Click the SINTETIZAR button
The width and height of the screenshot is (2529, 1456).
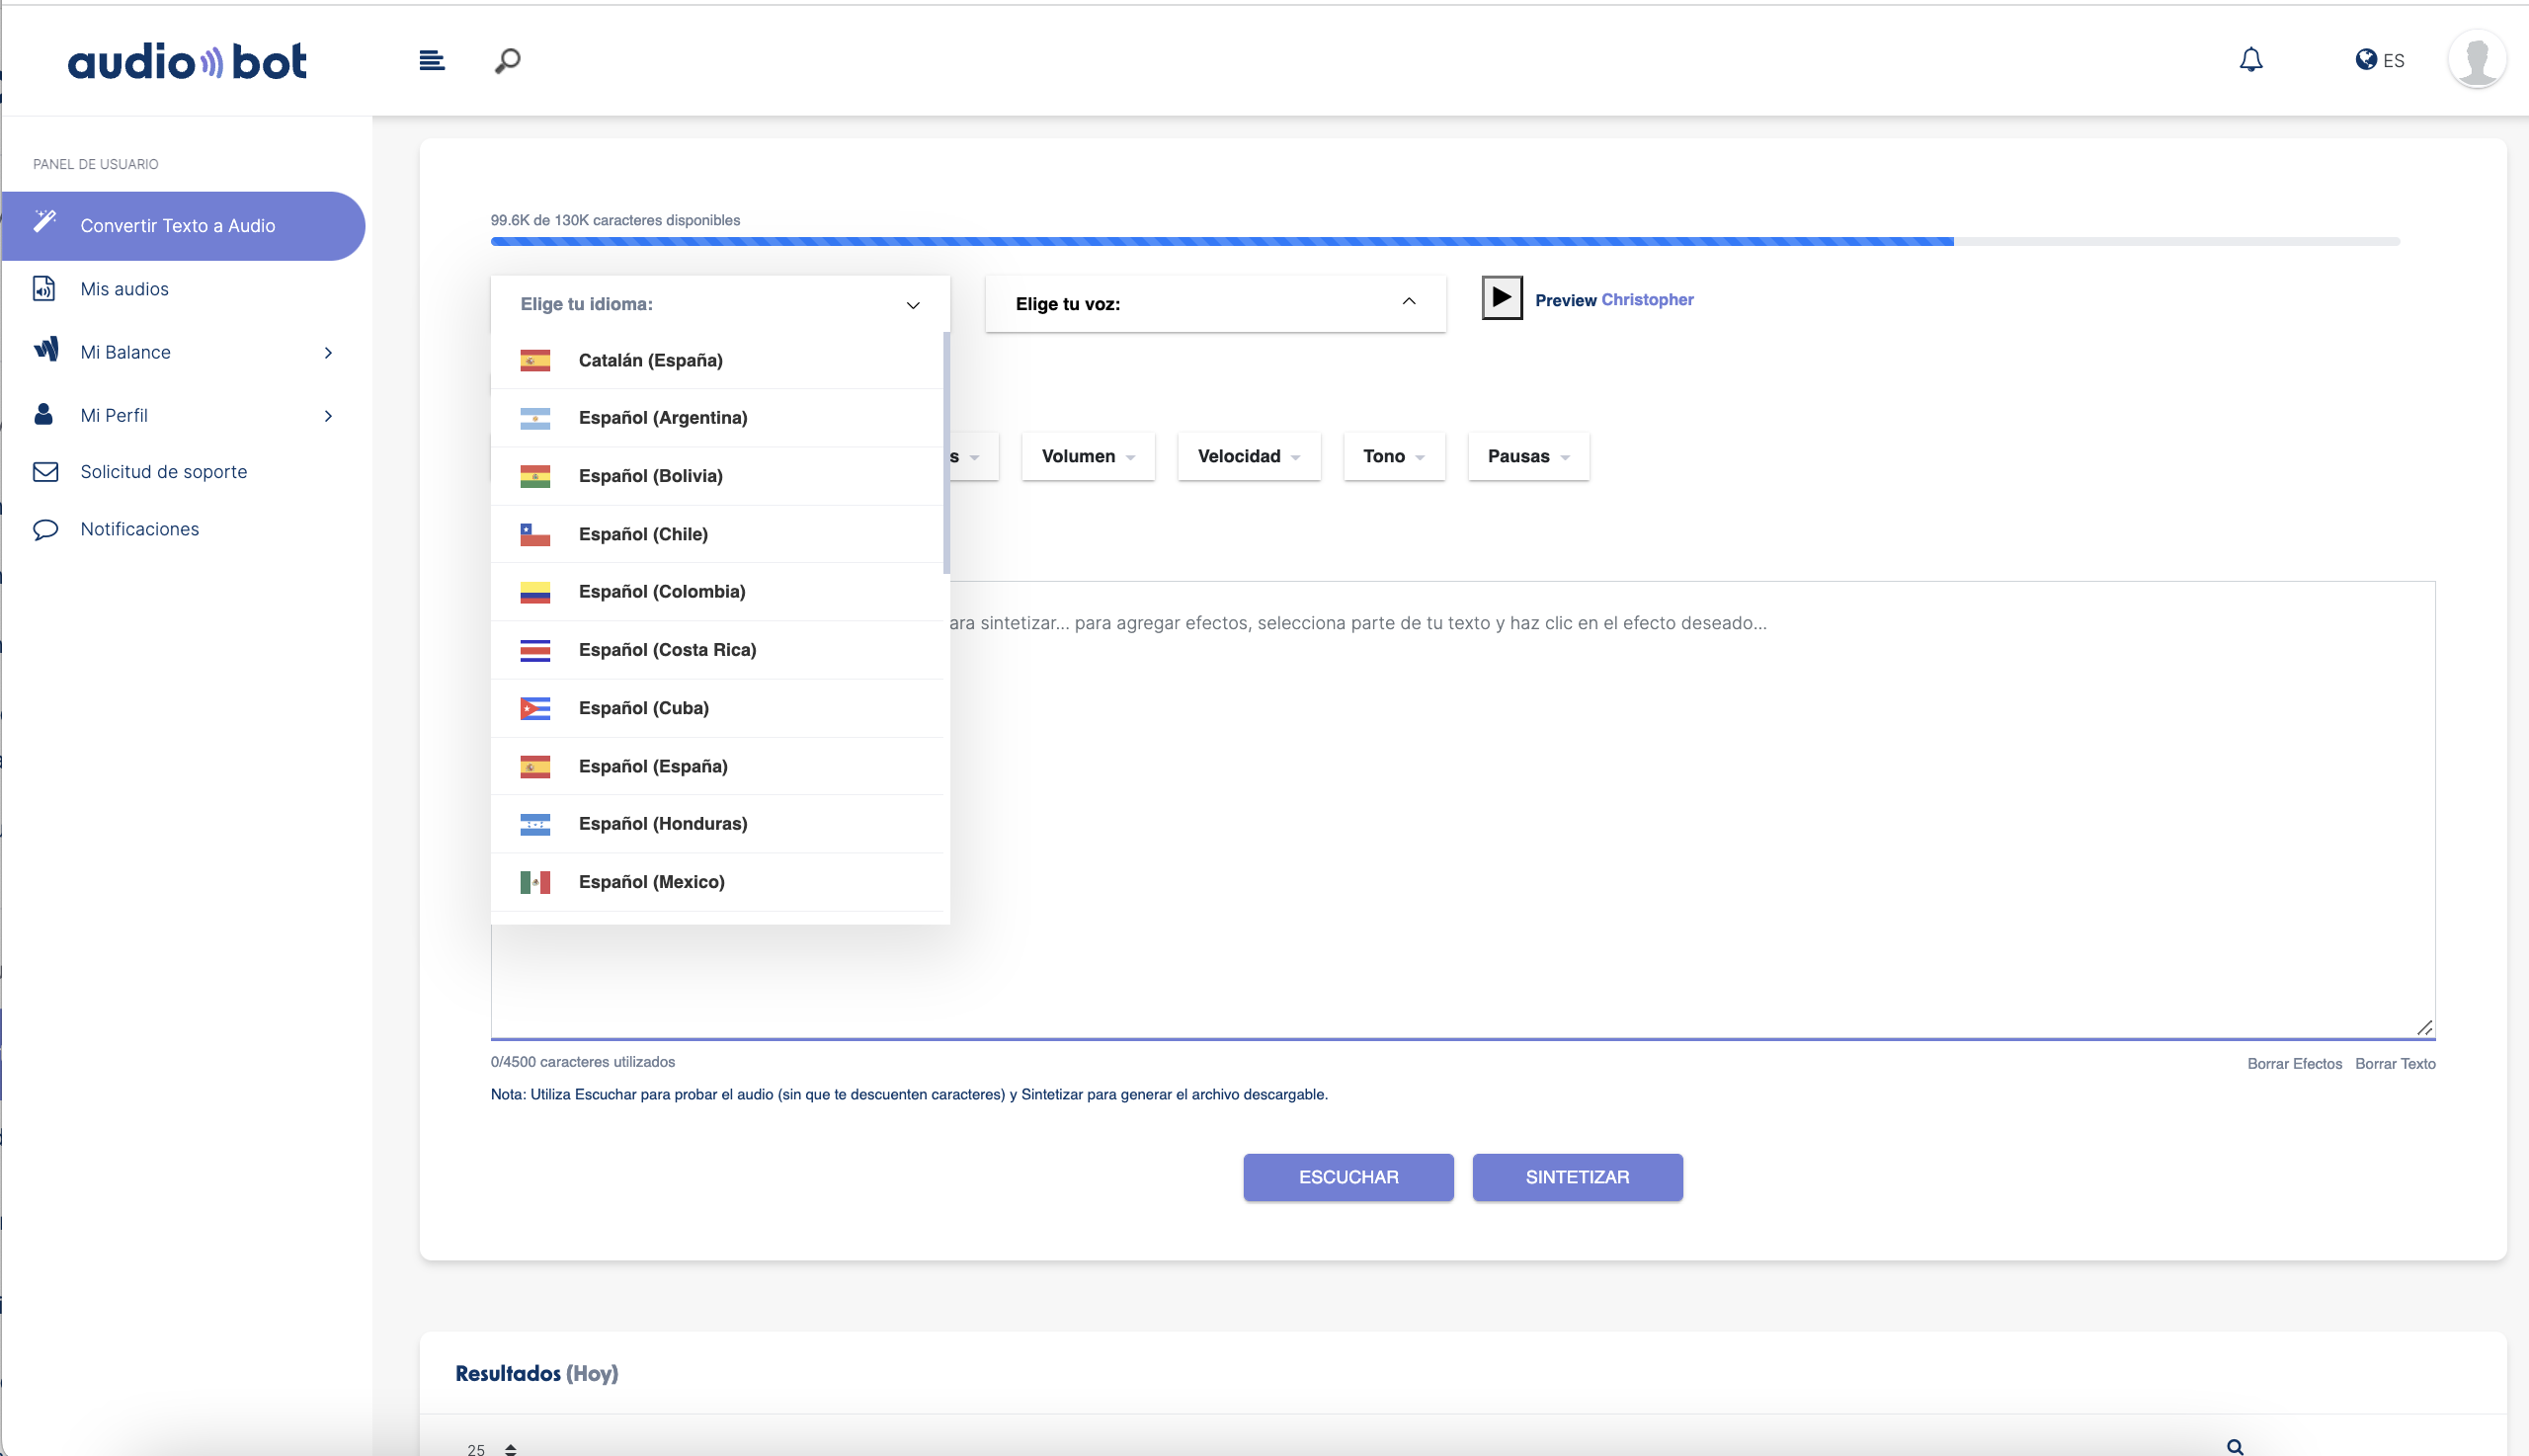coord(1576,1177)
